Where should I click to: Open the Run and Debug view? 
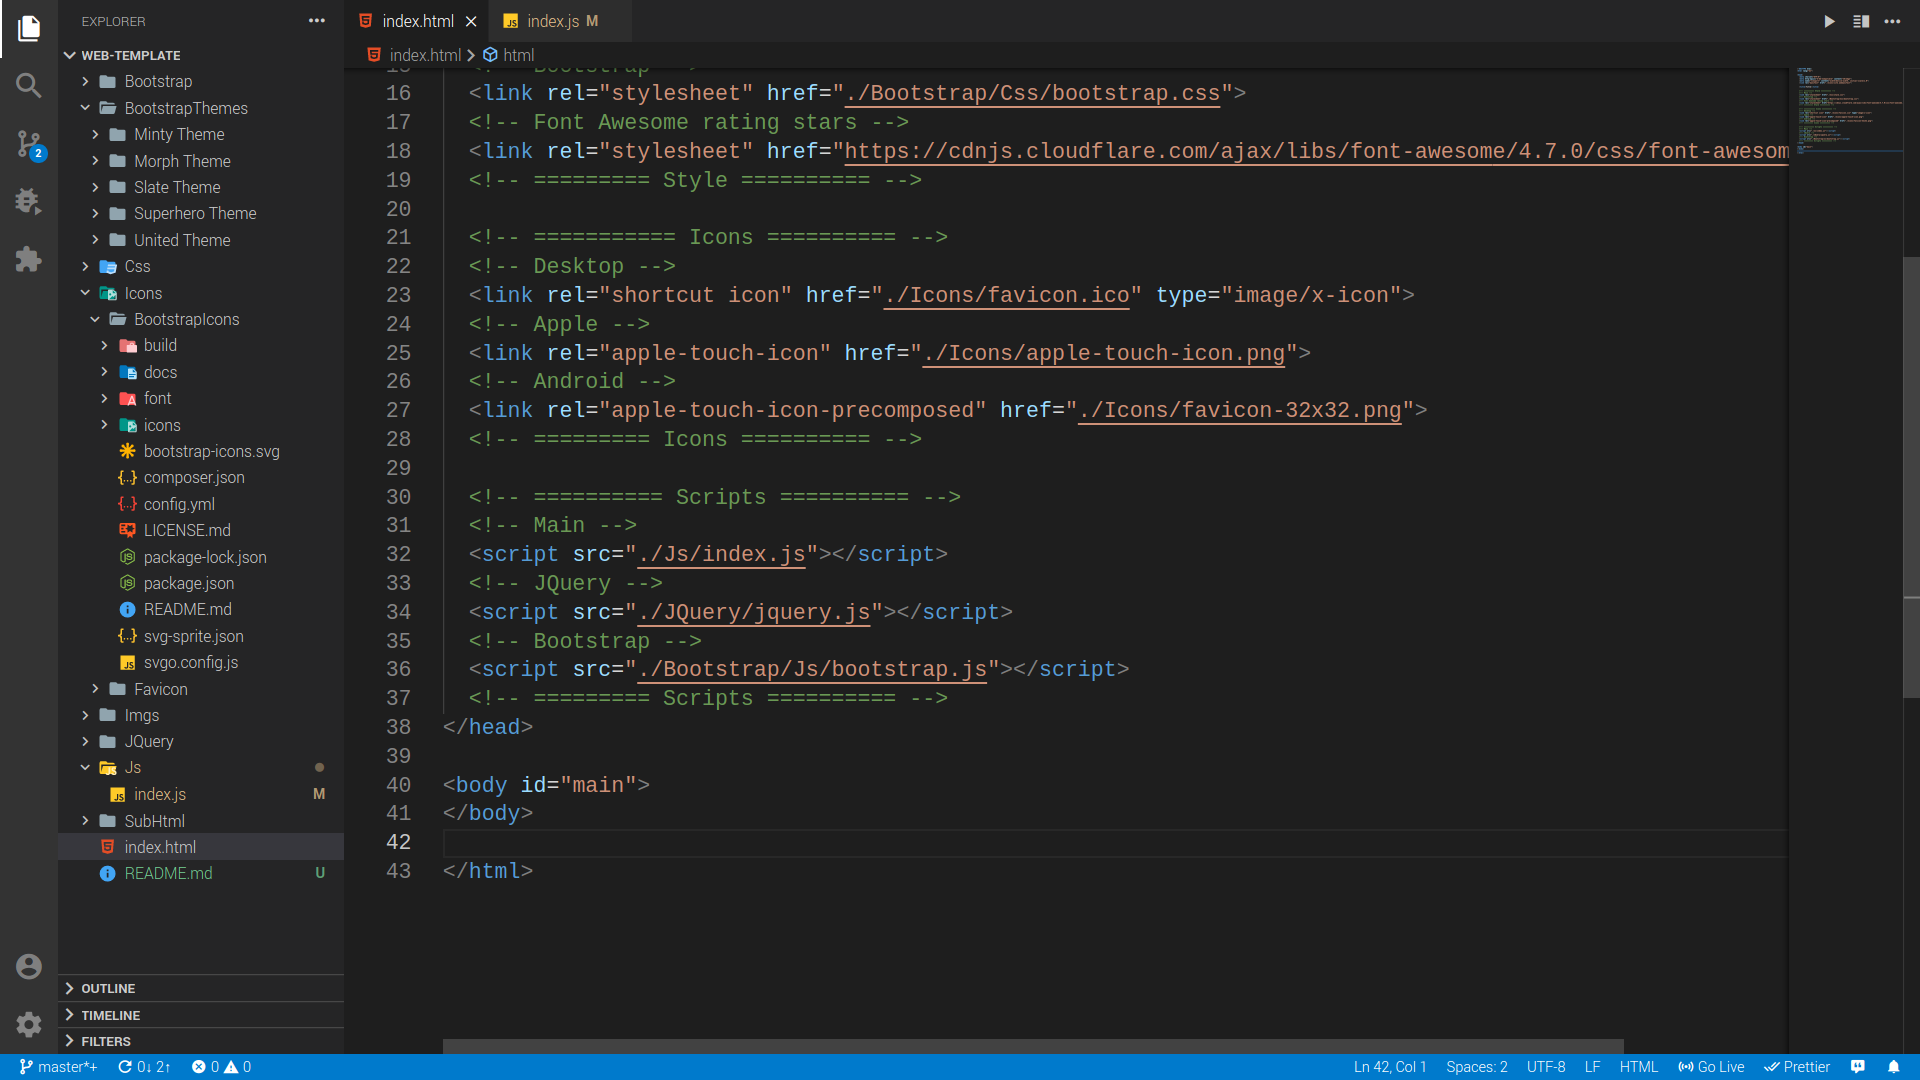coord(28,201)
